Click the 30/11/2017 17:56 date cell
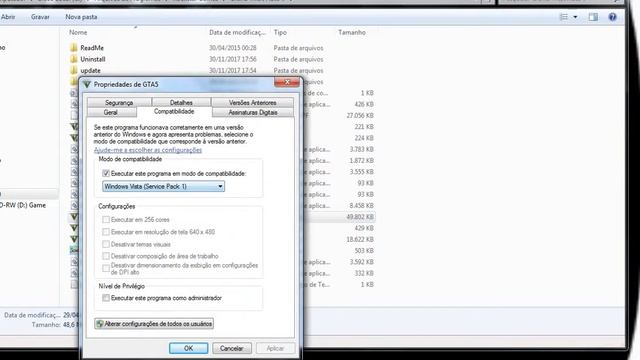 [x=233, y=59]
